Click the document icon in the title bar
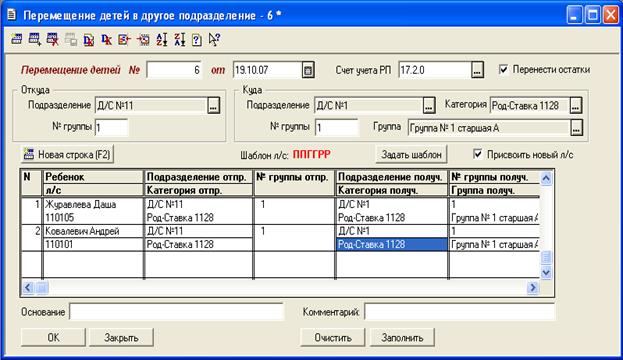The image size is (623, 360). pos(12,15)
